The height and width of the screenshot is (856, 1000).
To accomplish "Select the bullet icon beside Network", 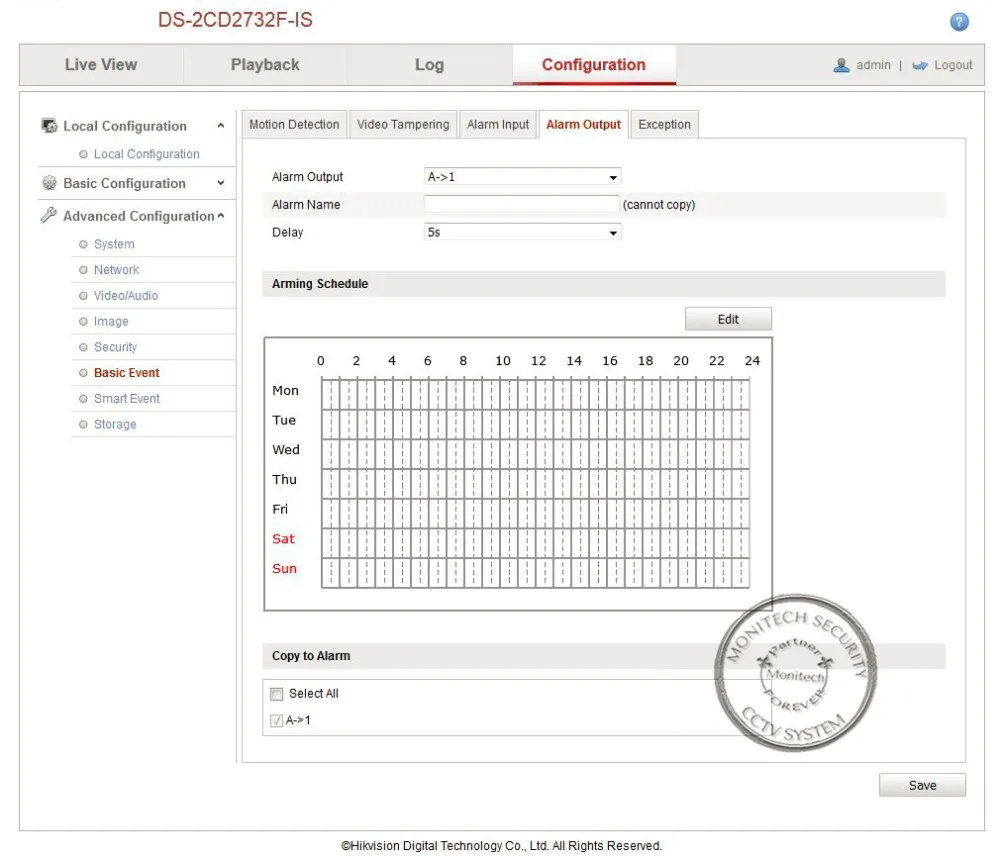I will tap(83, 270).
